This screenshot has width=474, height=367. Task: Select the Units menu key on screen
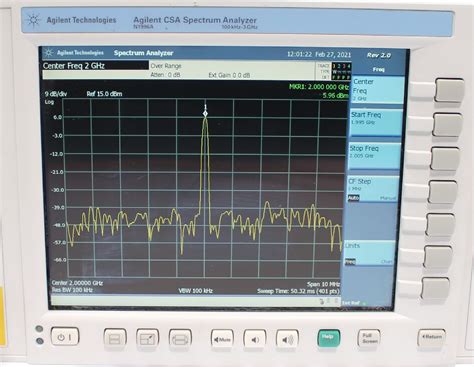370,253
